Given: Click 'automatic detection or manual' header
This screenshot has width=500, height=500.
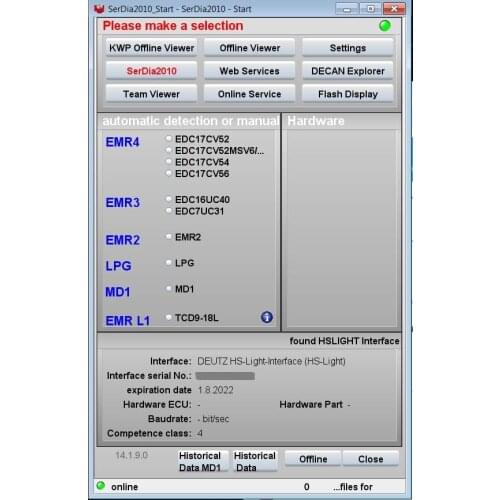Looking at the screenshot, I should coord(191,121).
